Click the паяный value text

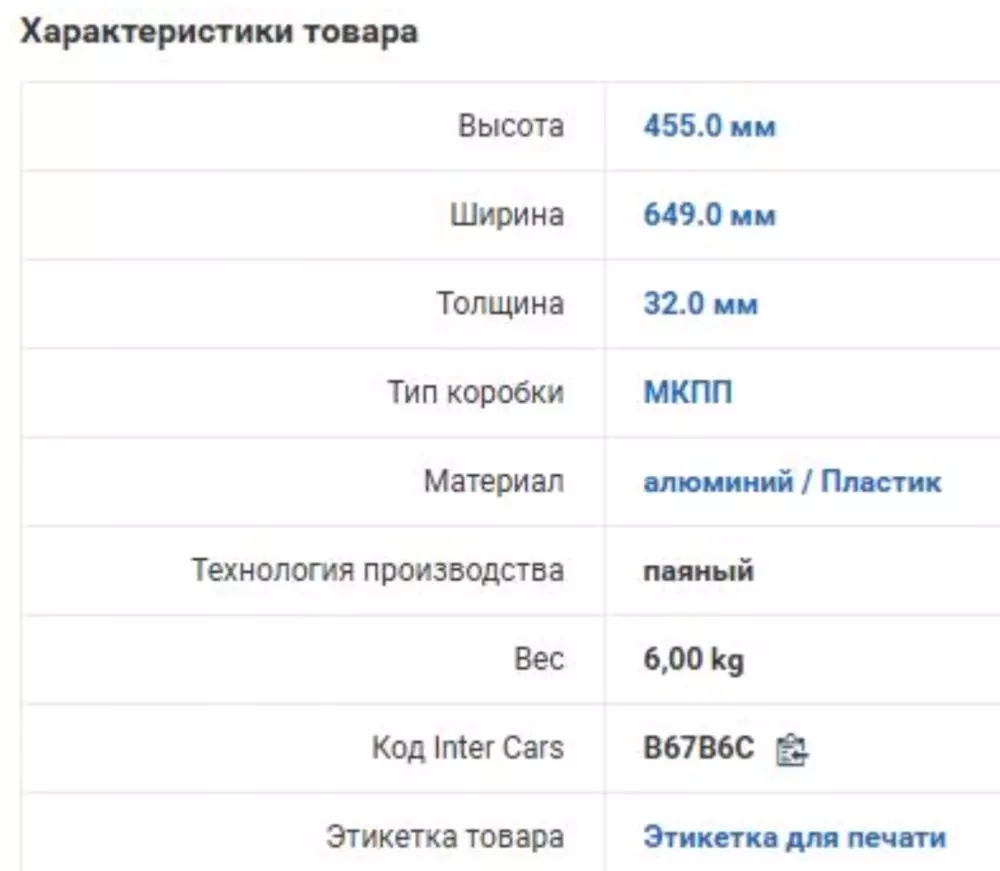[698, 571]
